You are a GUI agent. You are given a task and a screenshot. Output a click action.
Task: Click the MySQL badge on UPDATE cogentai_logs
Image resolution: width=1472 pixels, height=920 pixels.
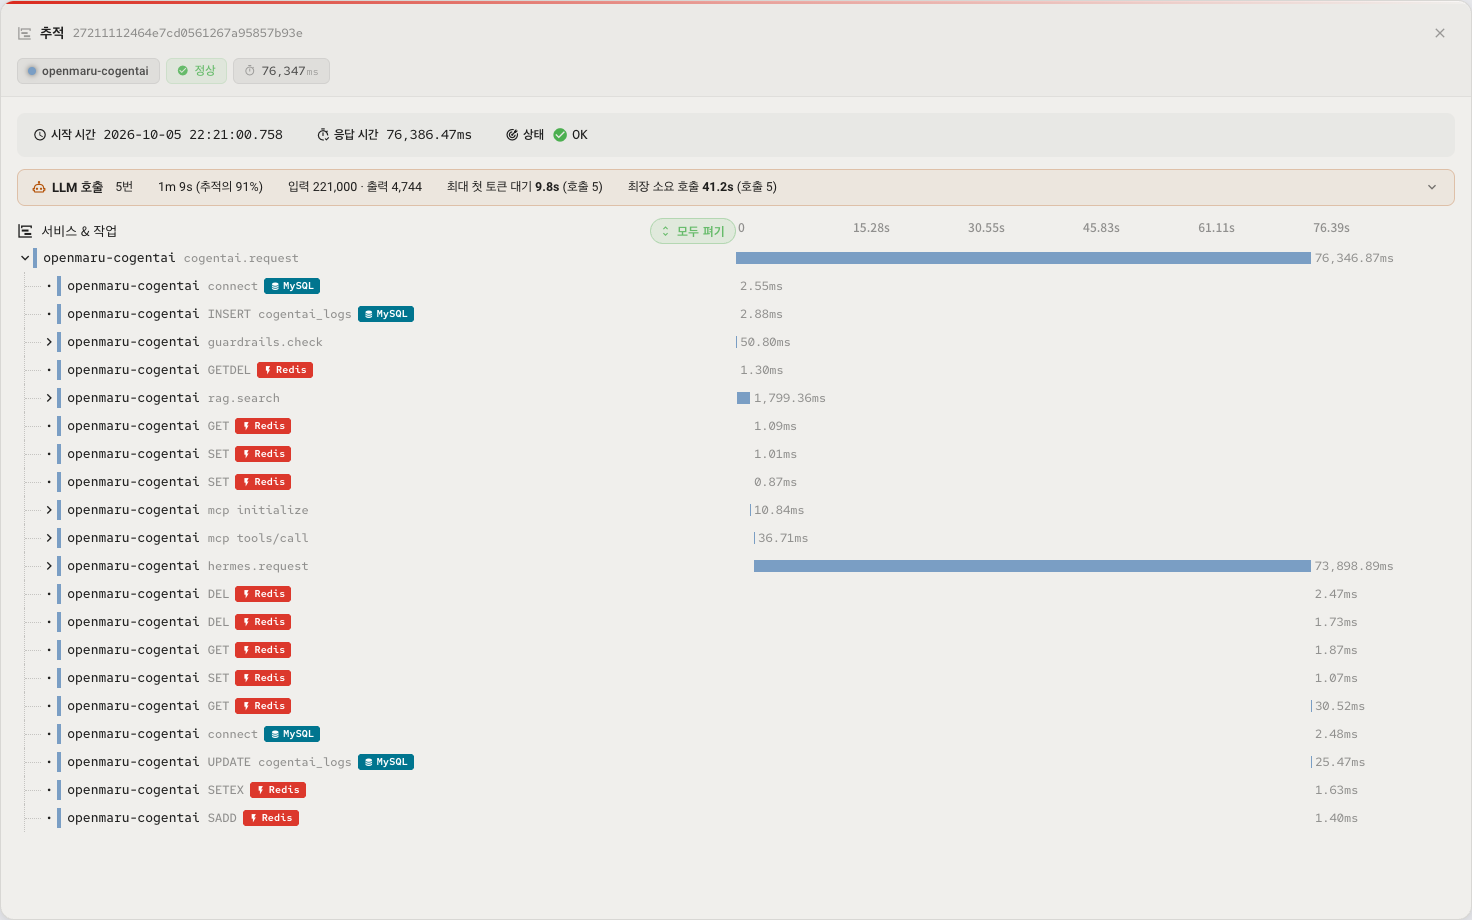[386, 762]
